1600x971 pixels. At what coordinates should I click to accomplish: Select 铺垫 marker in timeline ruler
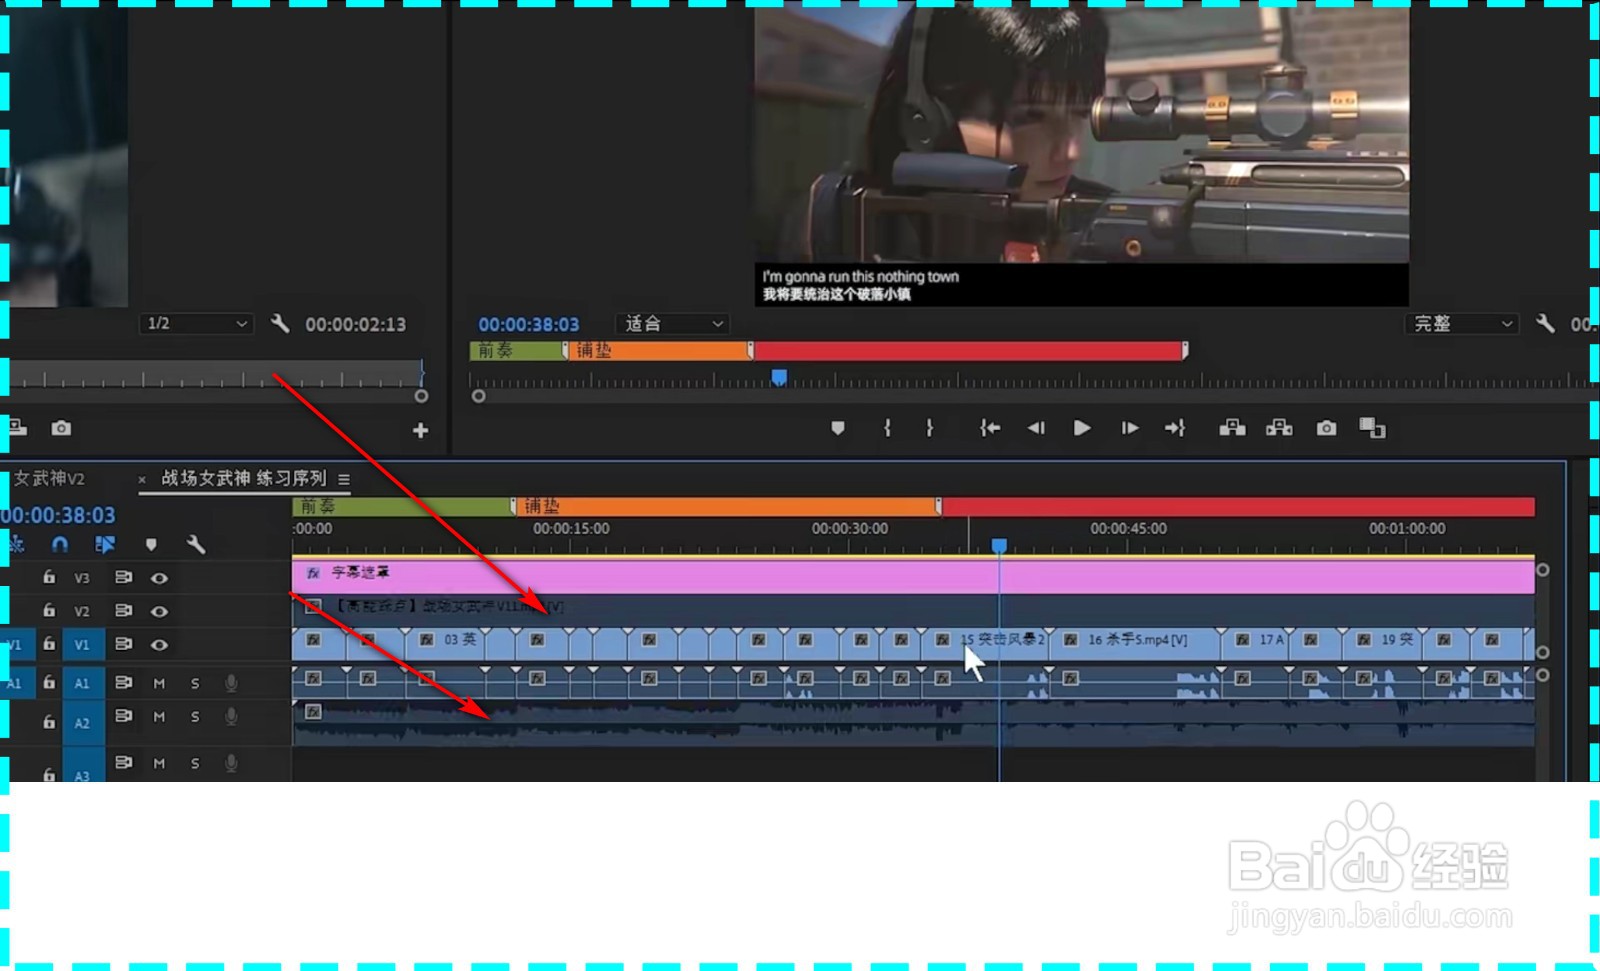point(728,506)
